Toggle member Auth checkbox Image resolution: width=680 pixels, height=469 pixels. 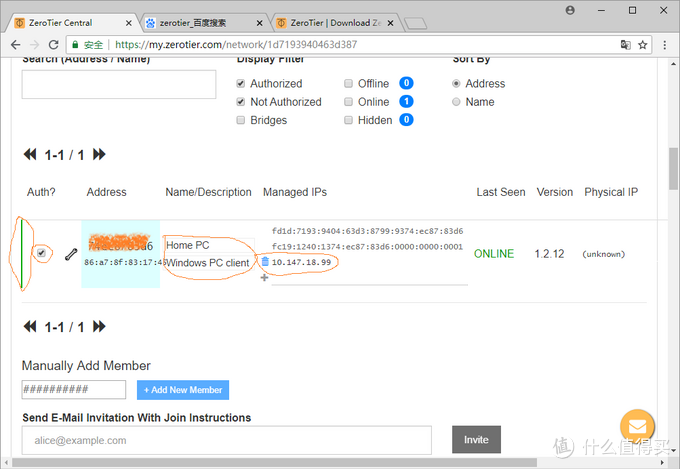(42, 253)
